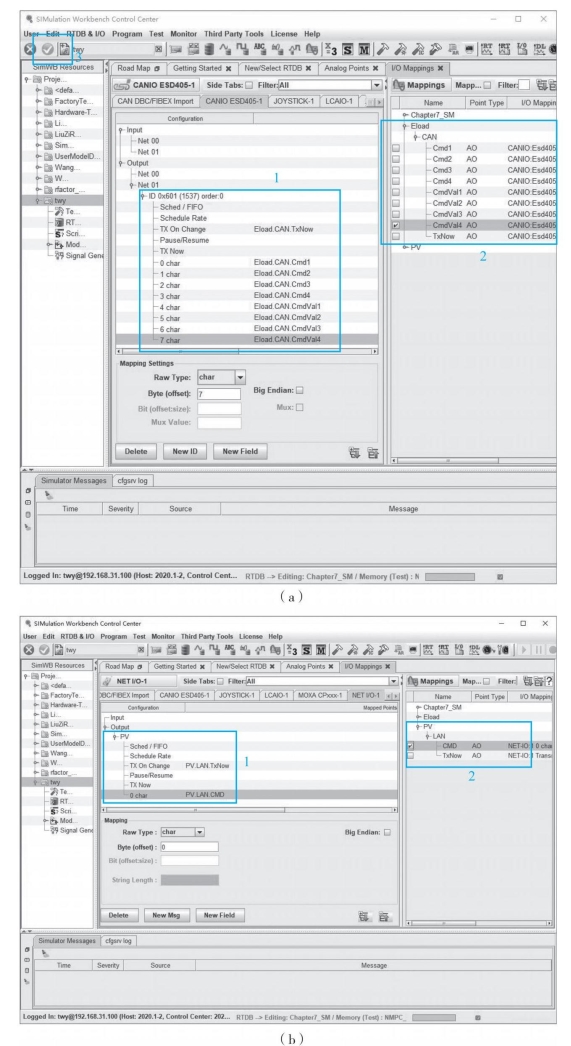This screenshot has width=571, height=1046.
Task: Click the save document icon beside twy in window (a)
Action: tap(64, 49)
